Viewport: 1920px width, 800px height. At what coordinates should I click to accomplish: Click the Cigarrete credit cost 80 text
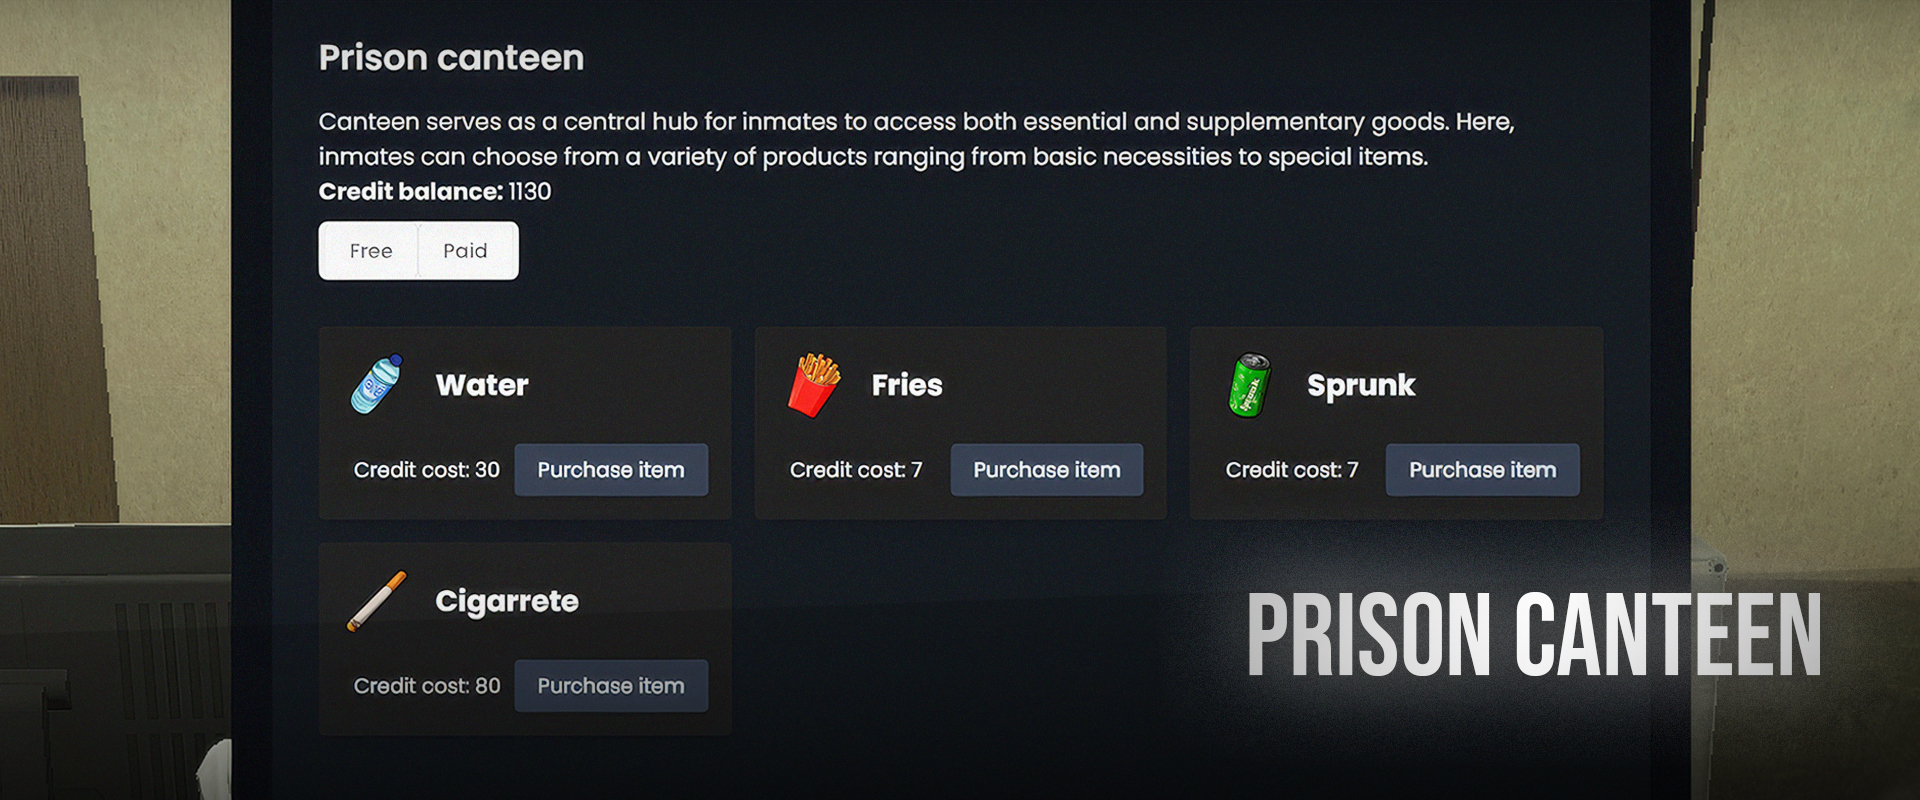pos(427,686)
